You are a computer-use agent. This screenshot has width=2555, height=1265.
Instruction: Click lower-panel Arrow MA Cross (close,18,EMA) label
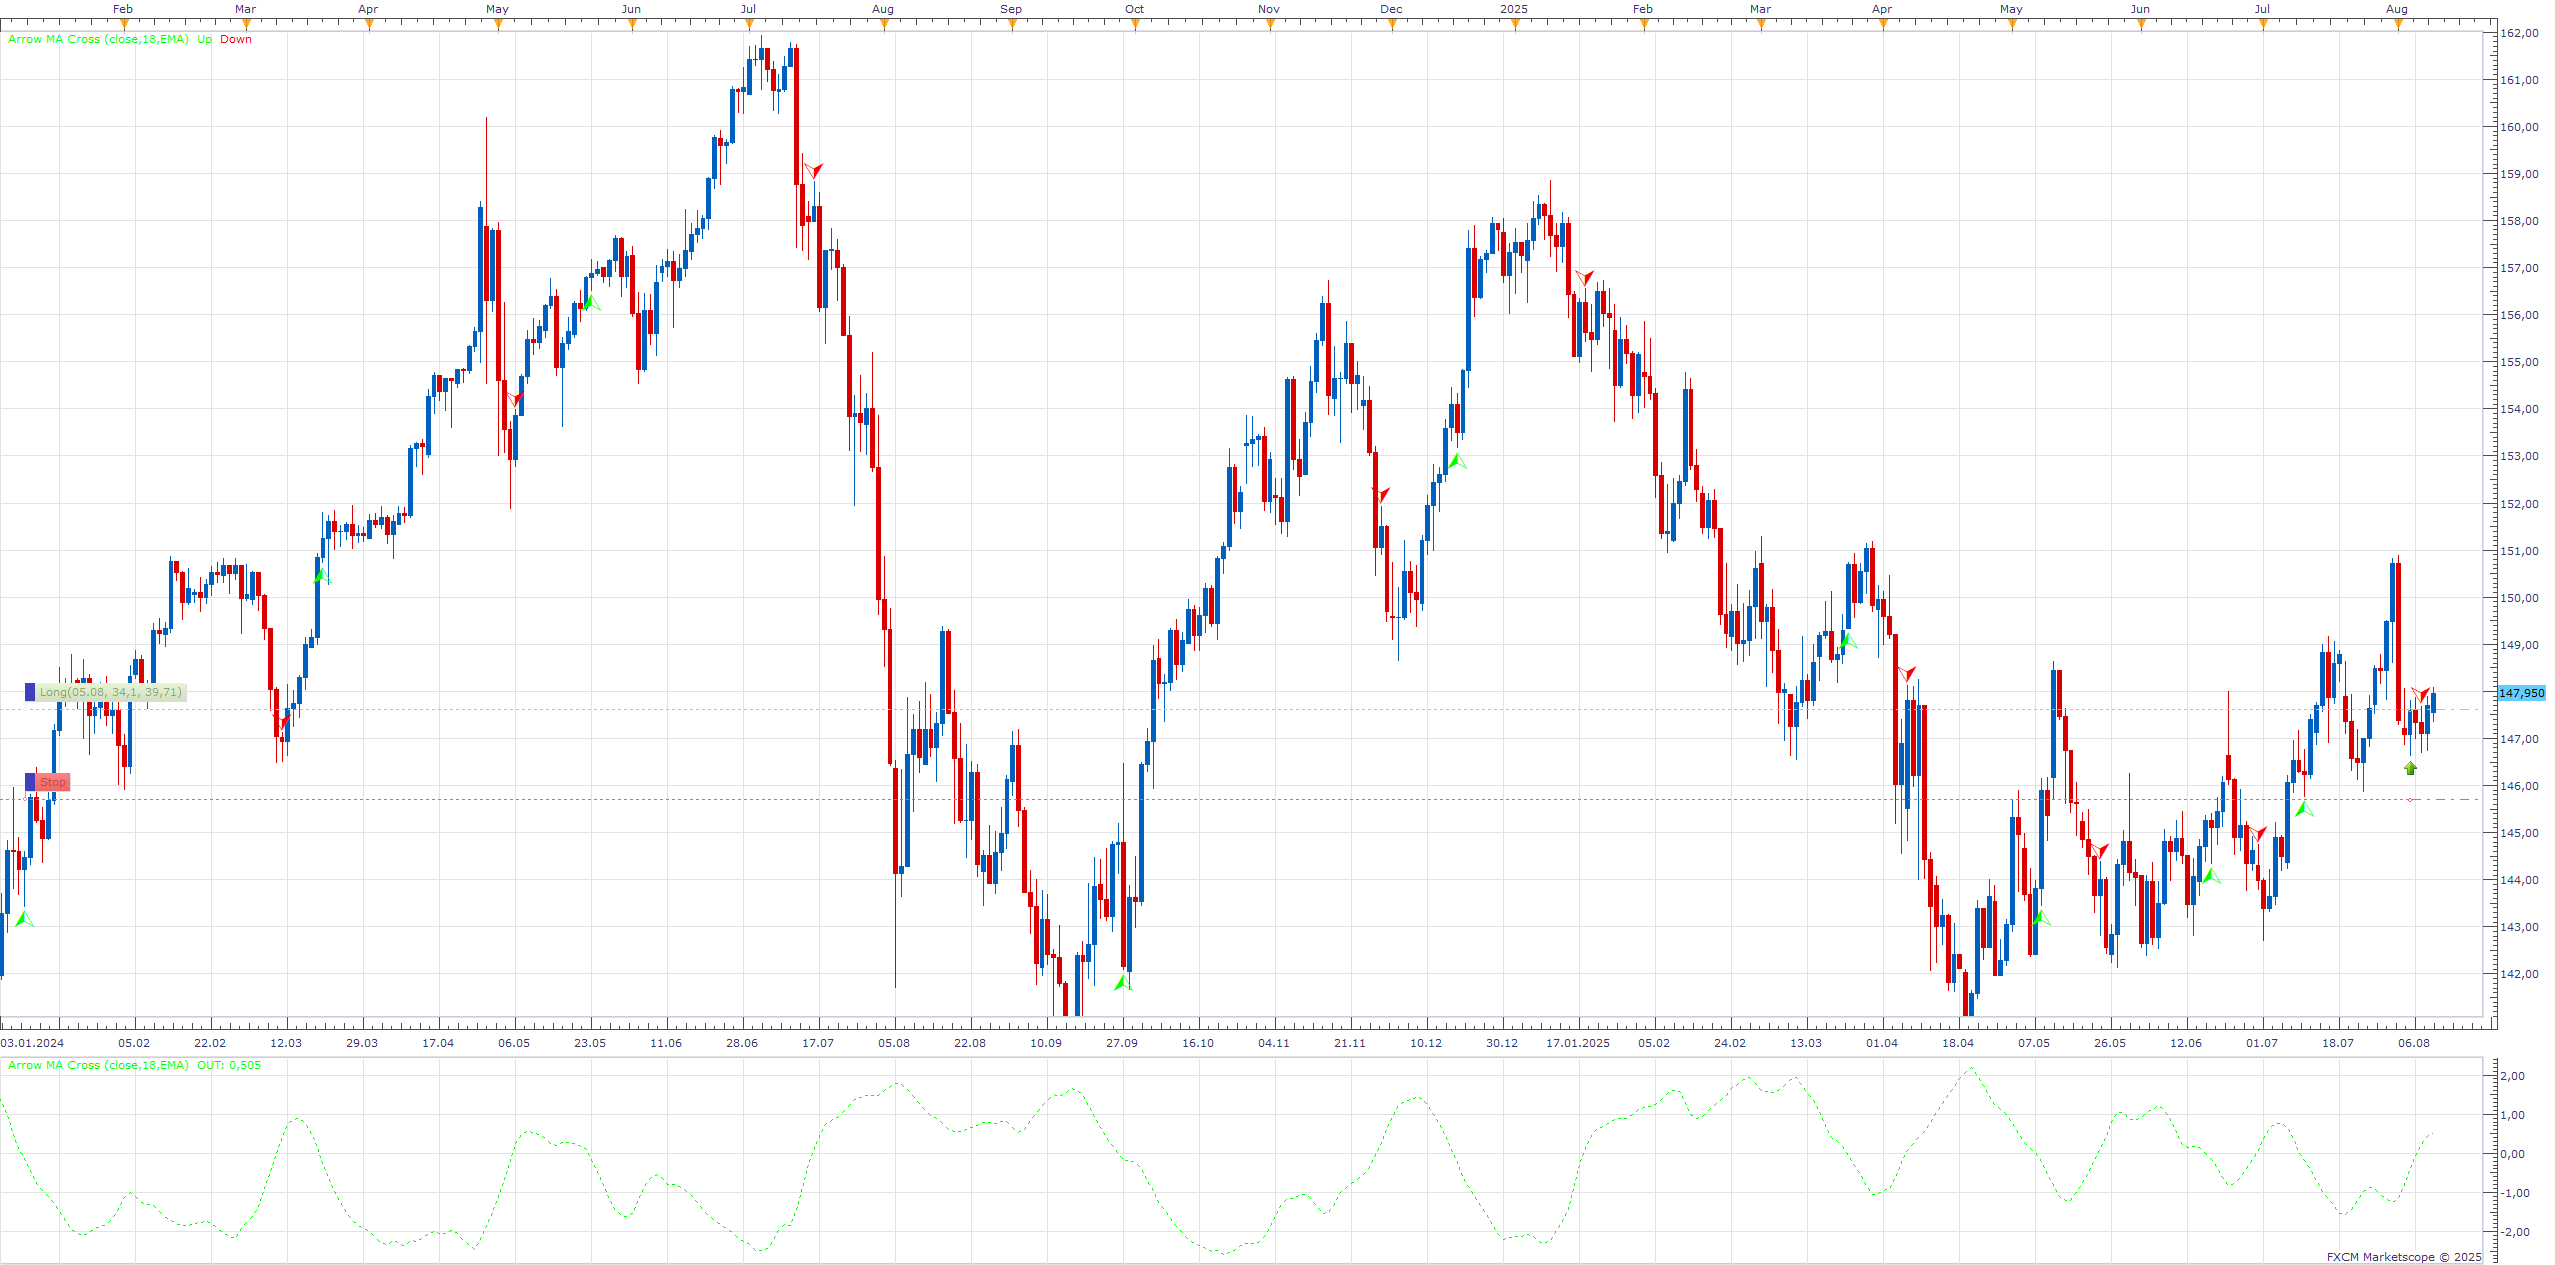pyautogui.click(x=98, y=1065)
